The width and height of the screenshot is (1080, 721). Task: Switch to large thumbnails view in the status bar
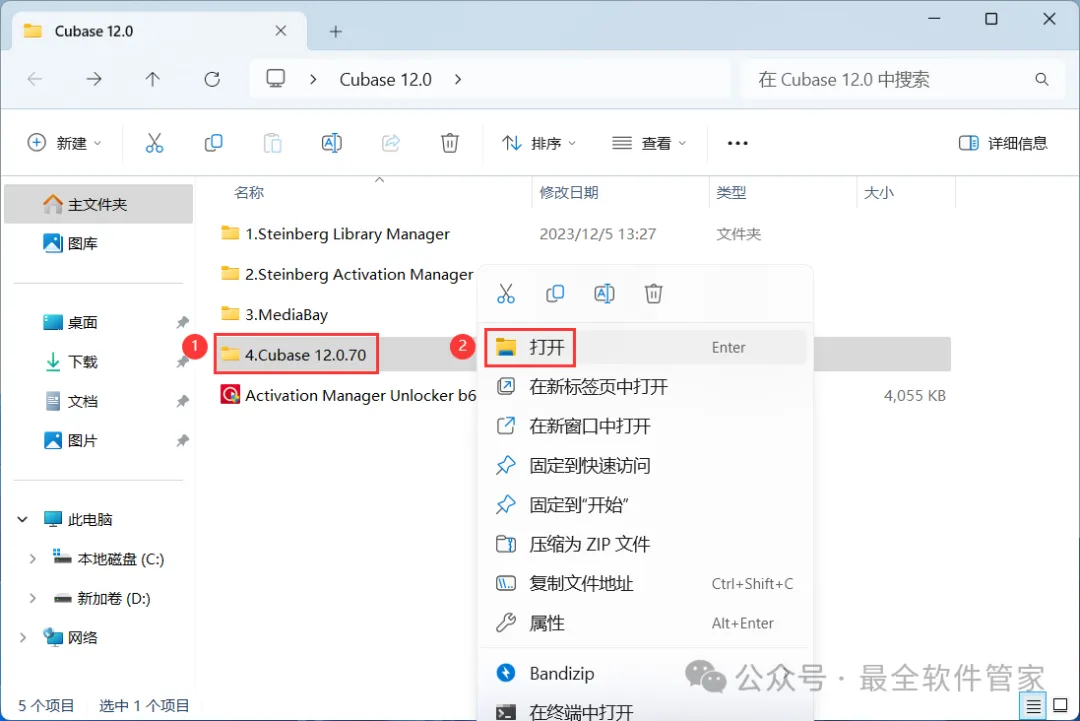coord(1061,705)
